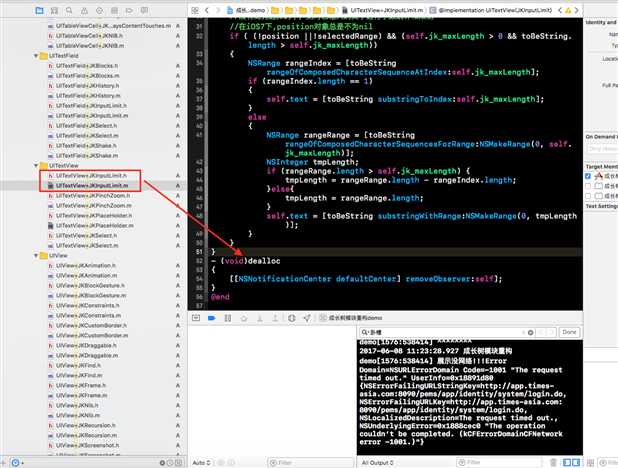Select file UITextView+JKPlaceHolder.m

pyautogui.click(x=95, y=226)
